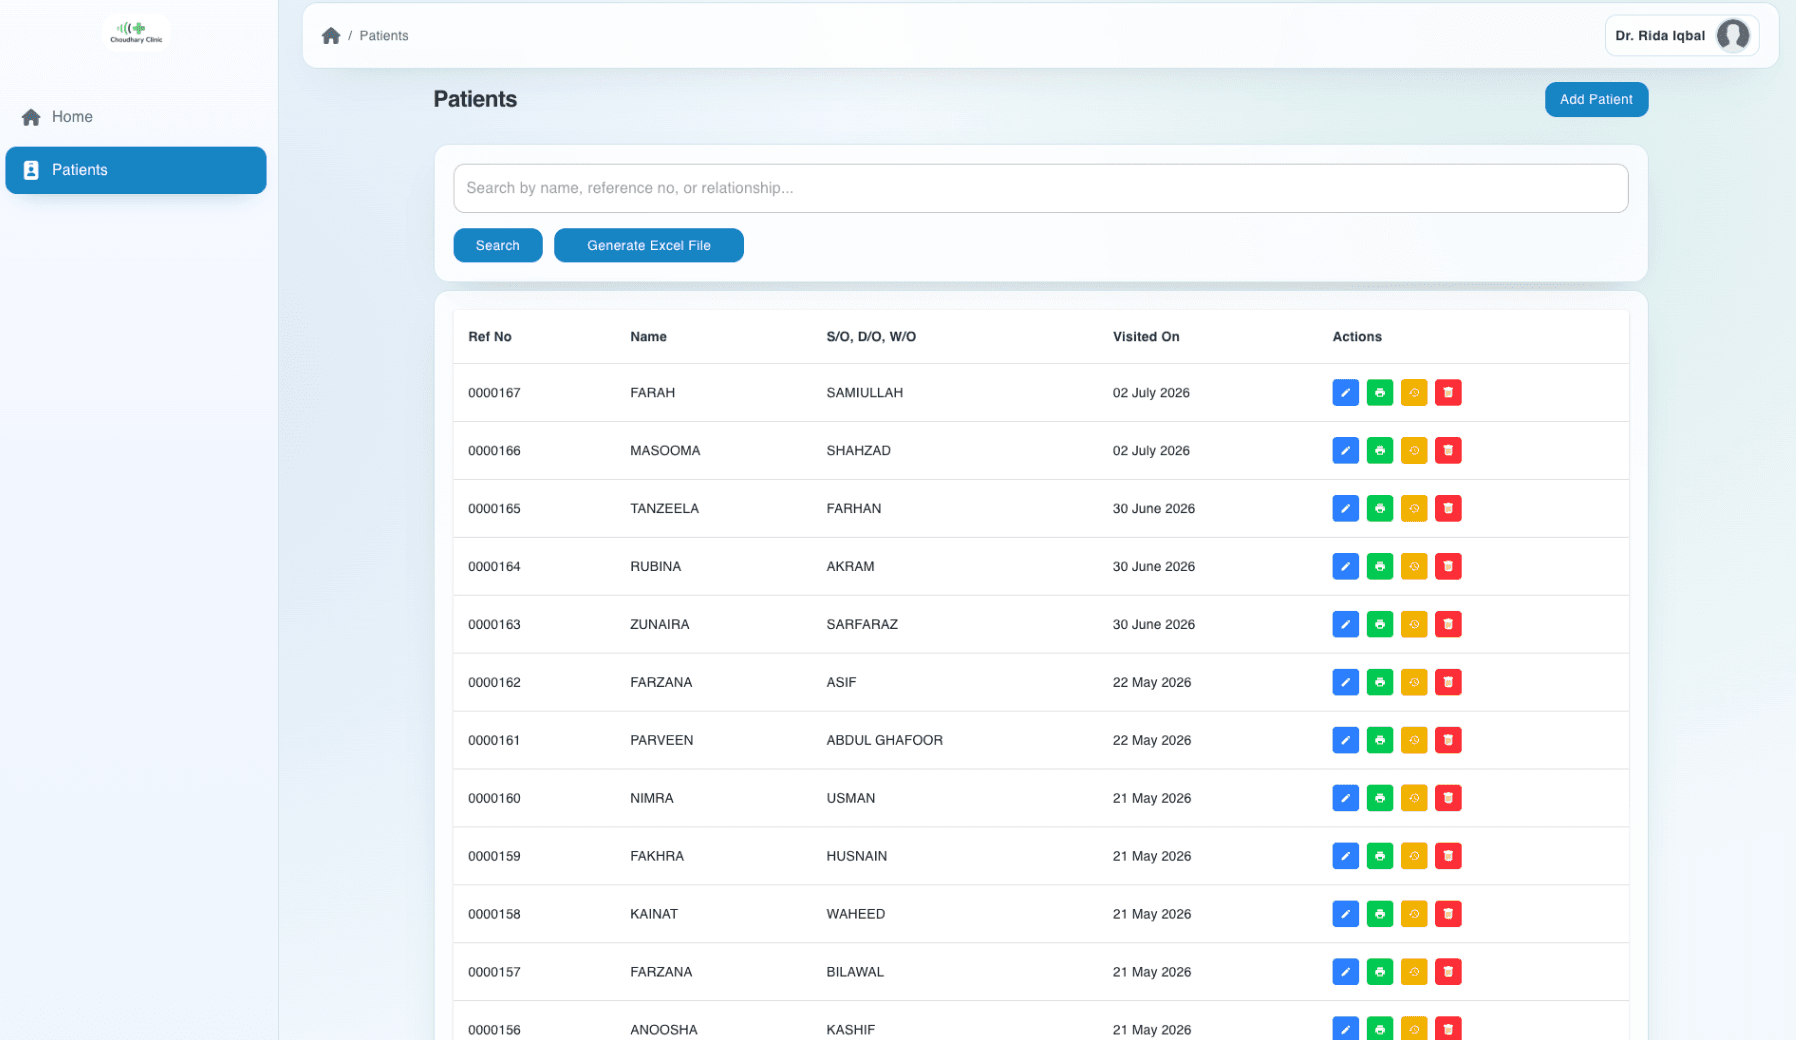Click the Visited On column header
Image resolution: width=1796 pixels, height=1040 pixels.
[1146, 337]
